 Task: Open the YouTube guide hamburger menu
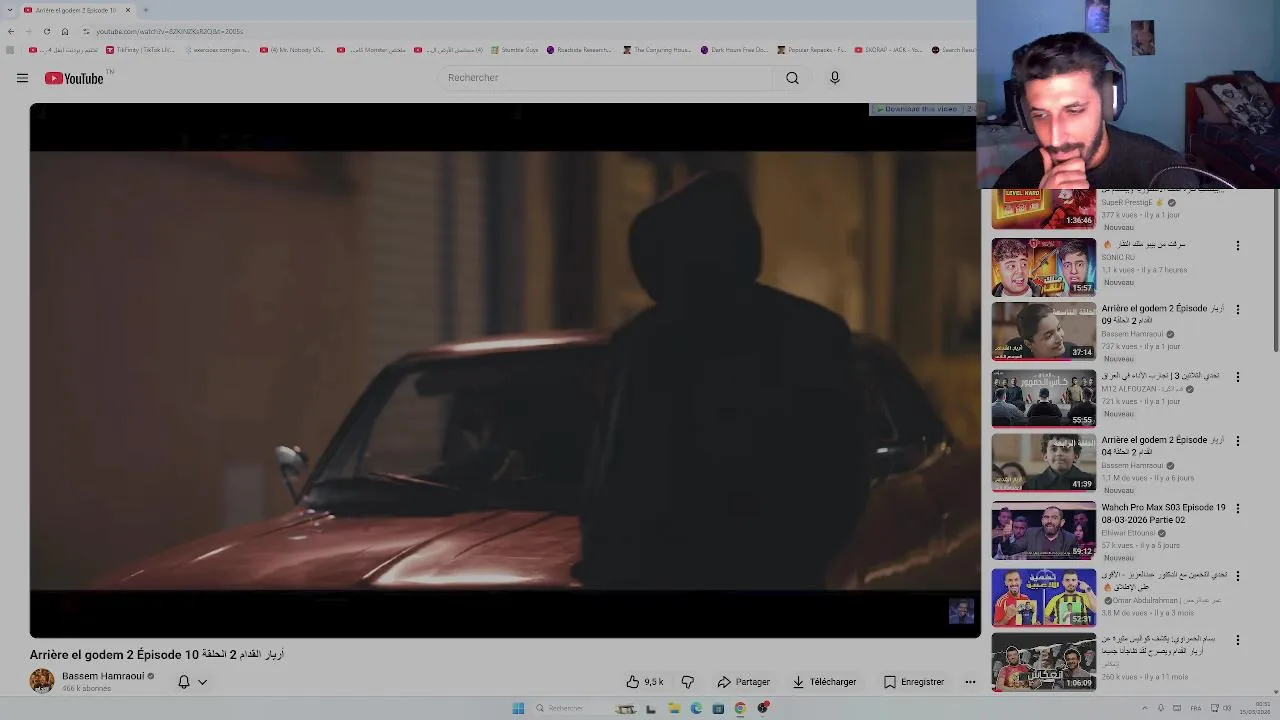click(22, 78)
